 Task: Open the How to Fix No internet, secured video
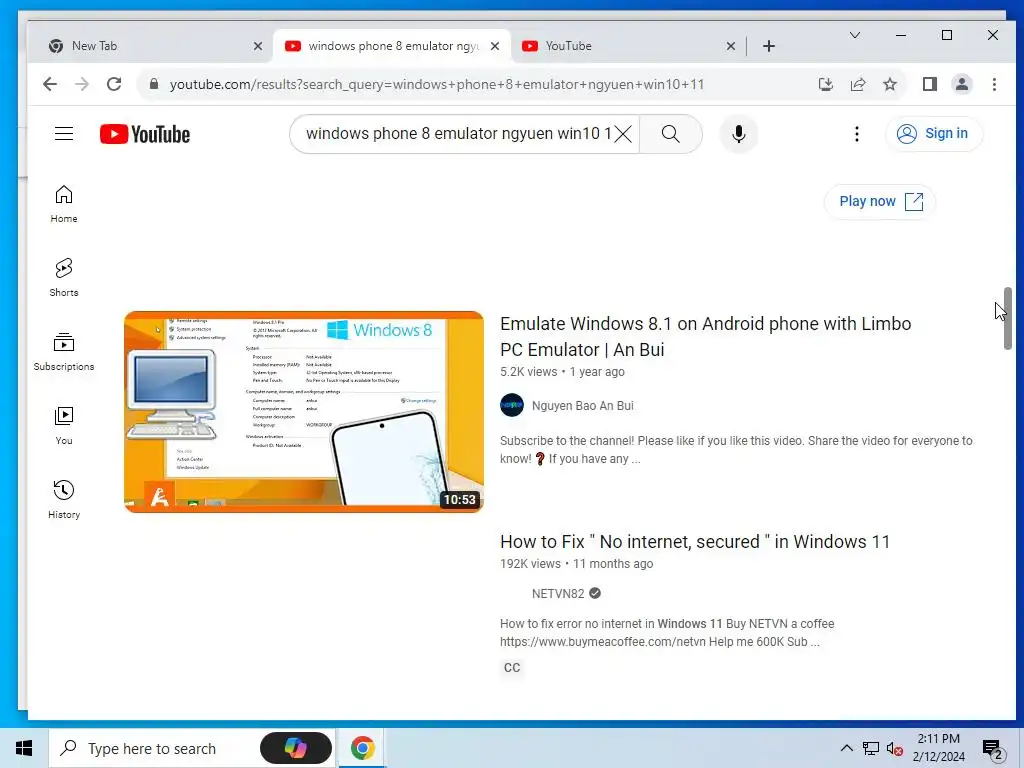click(x=695, y=541)
